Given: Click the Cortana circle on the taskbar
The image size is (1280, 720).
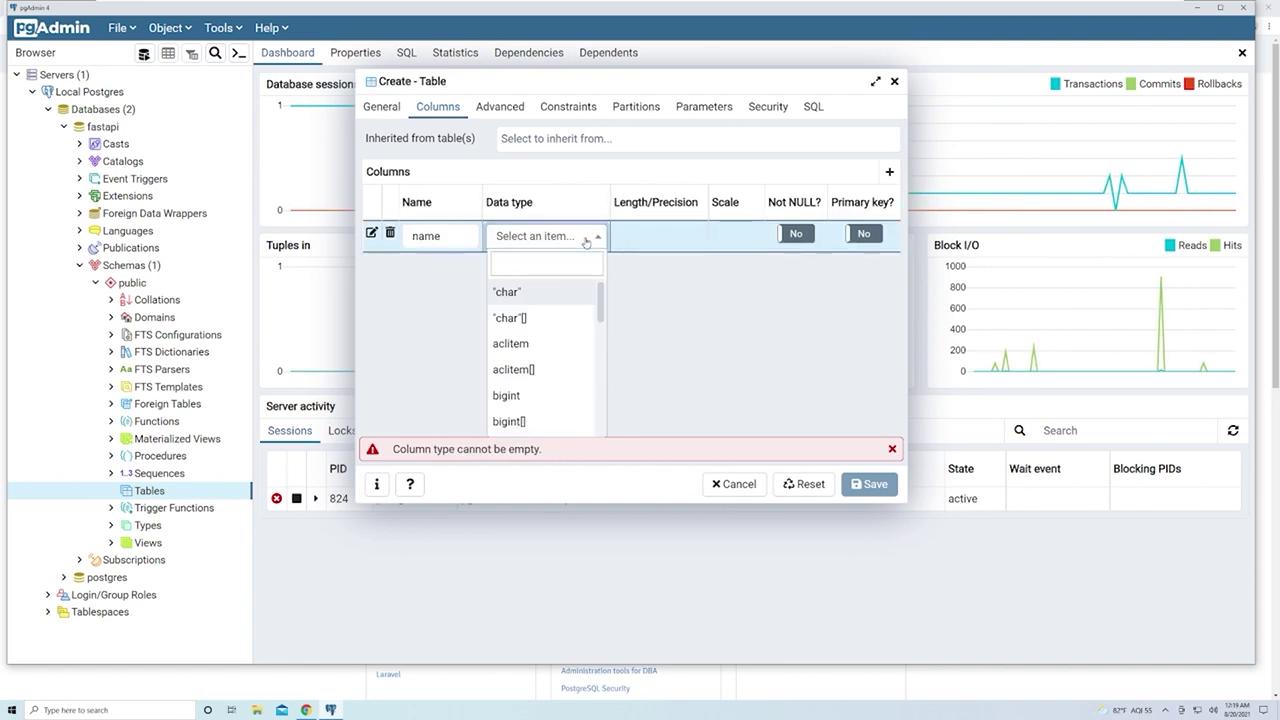Looking at the screenshot, I should pyautogui.click(x=207, y=710).
